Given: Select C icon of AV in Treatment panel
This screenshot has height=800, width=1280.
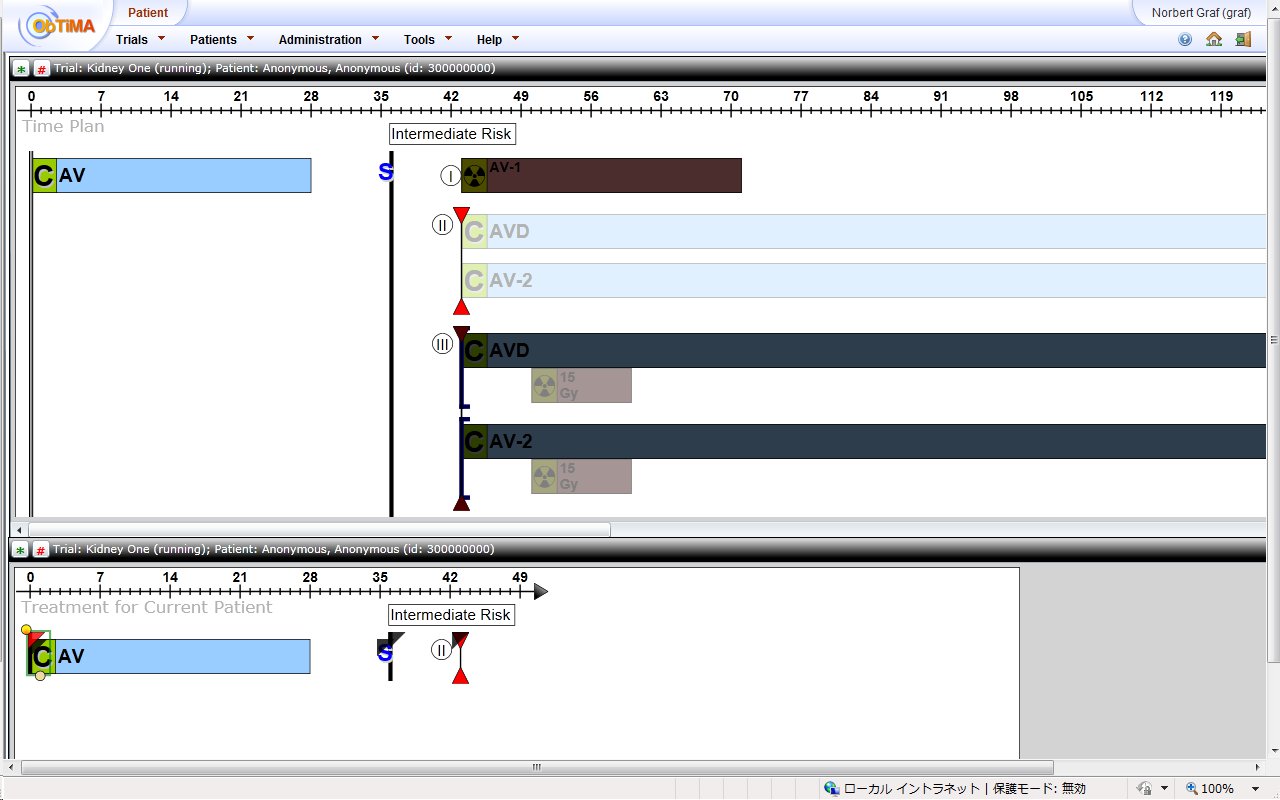Looking at the screenshot, I should tap(41, 657).
